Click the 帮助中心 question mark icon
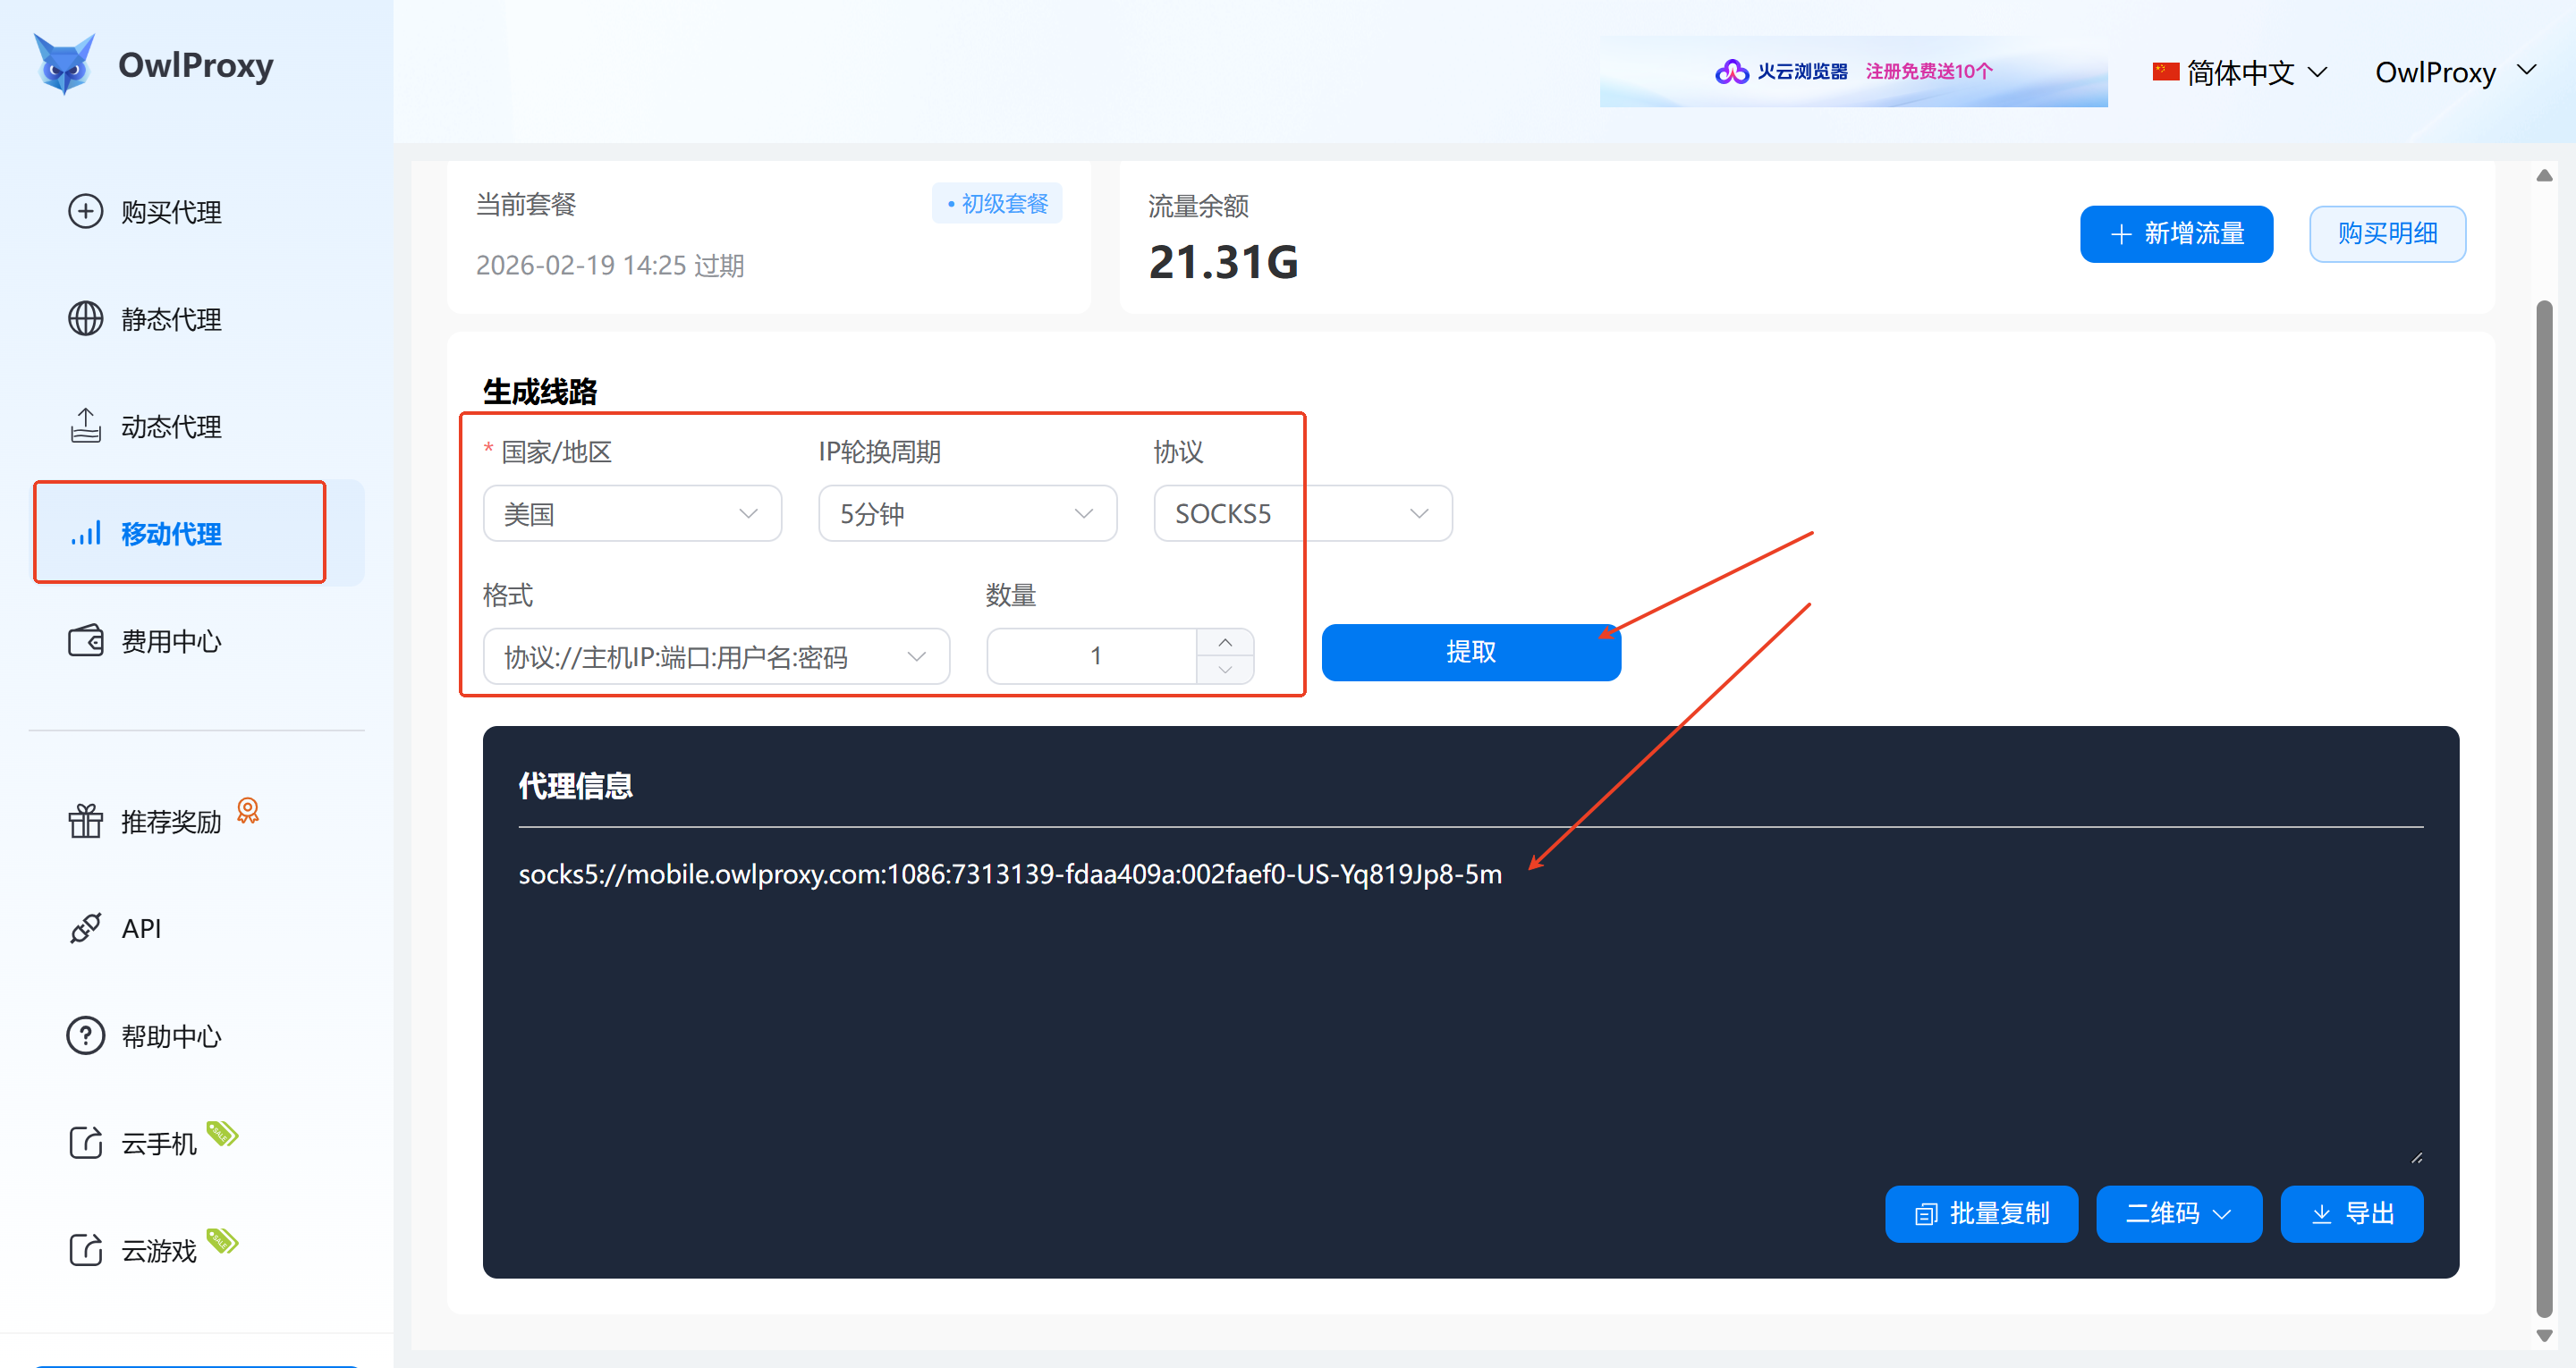This screenshot has width=2576, height=1368. click(x=85, y=1036)
